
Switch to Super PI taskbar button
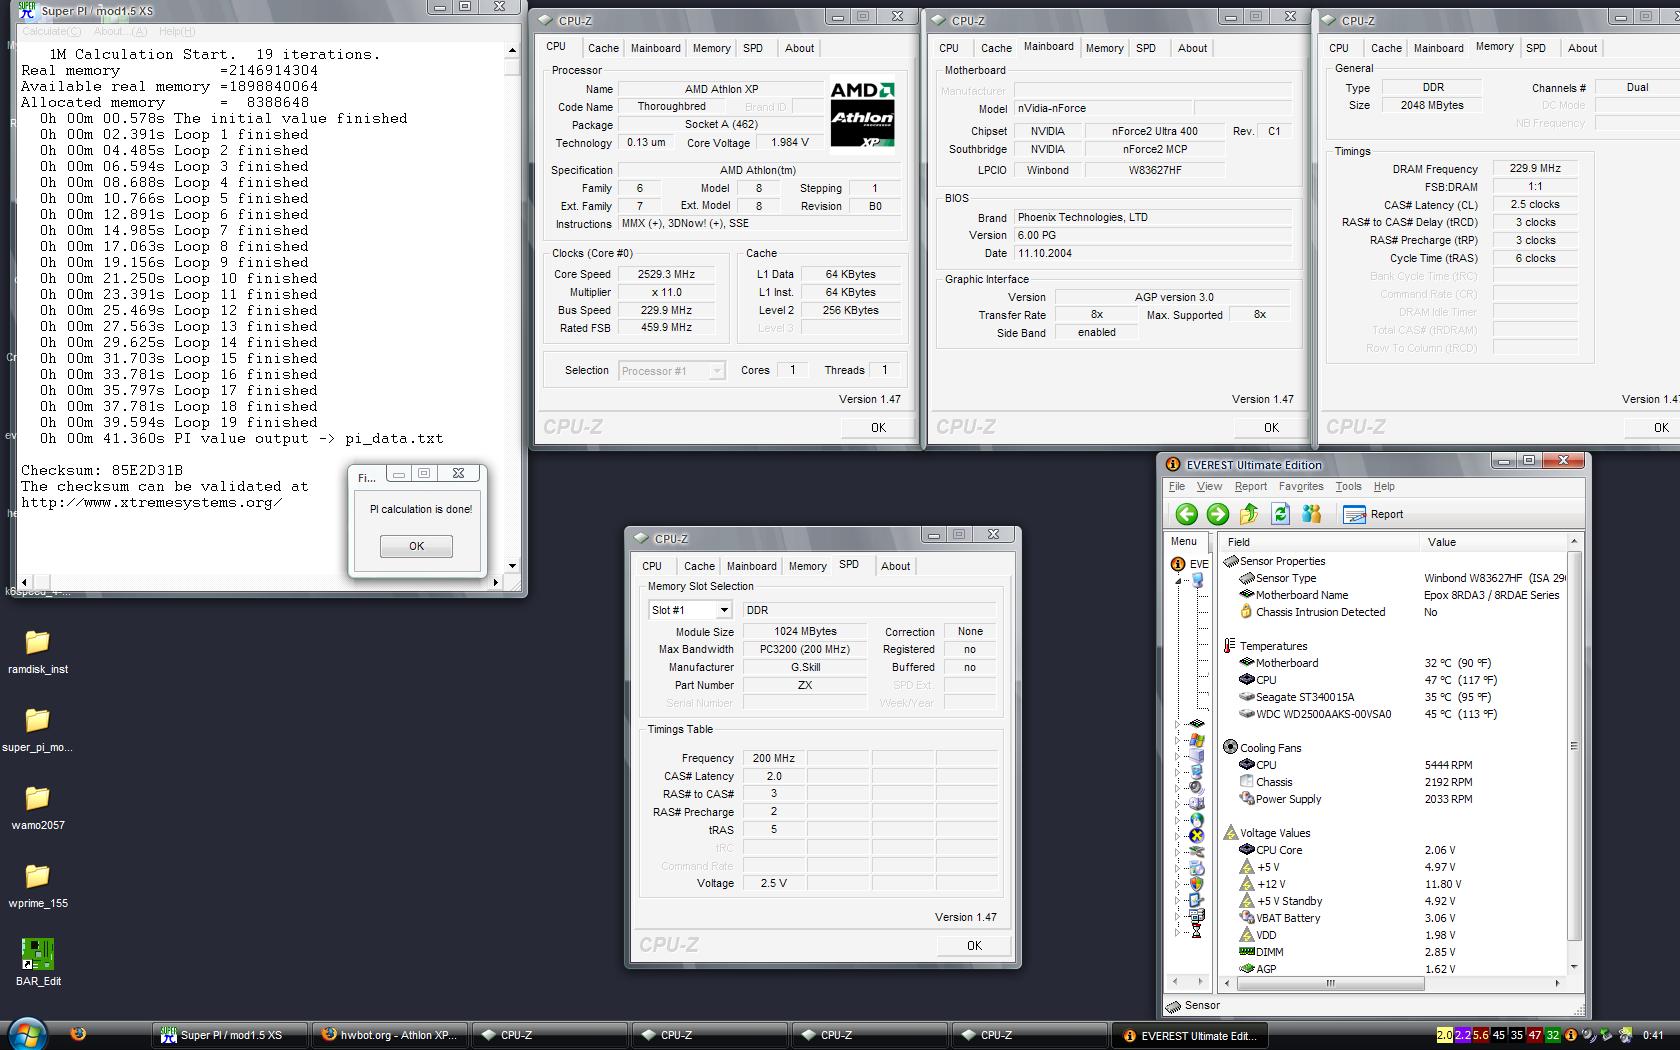tap(230, 1035)
